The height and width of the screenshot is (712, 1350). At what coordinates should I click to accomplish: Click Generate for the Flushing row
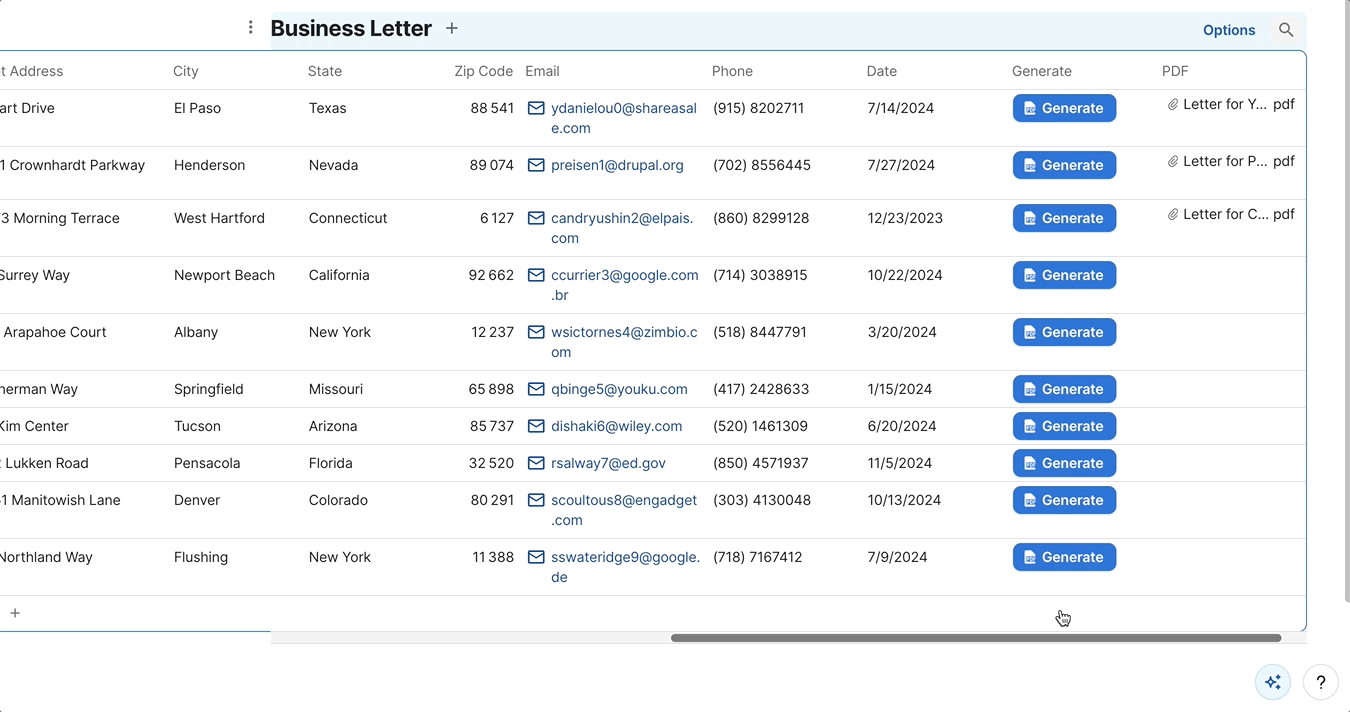point(1064,557)
